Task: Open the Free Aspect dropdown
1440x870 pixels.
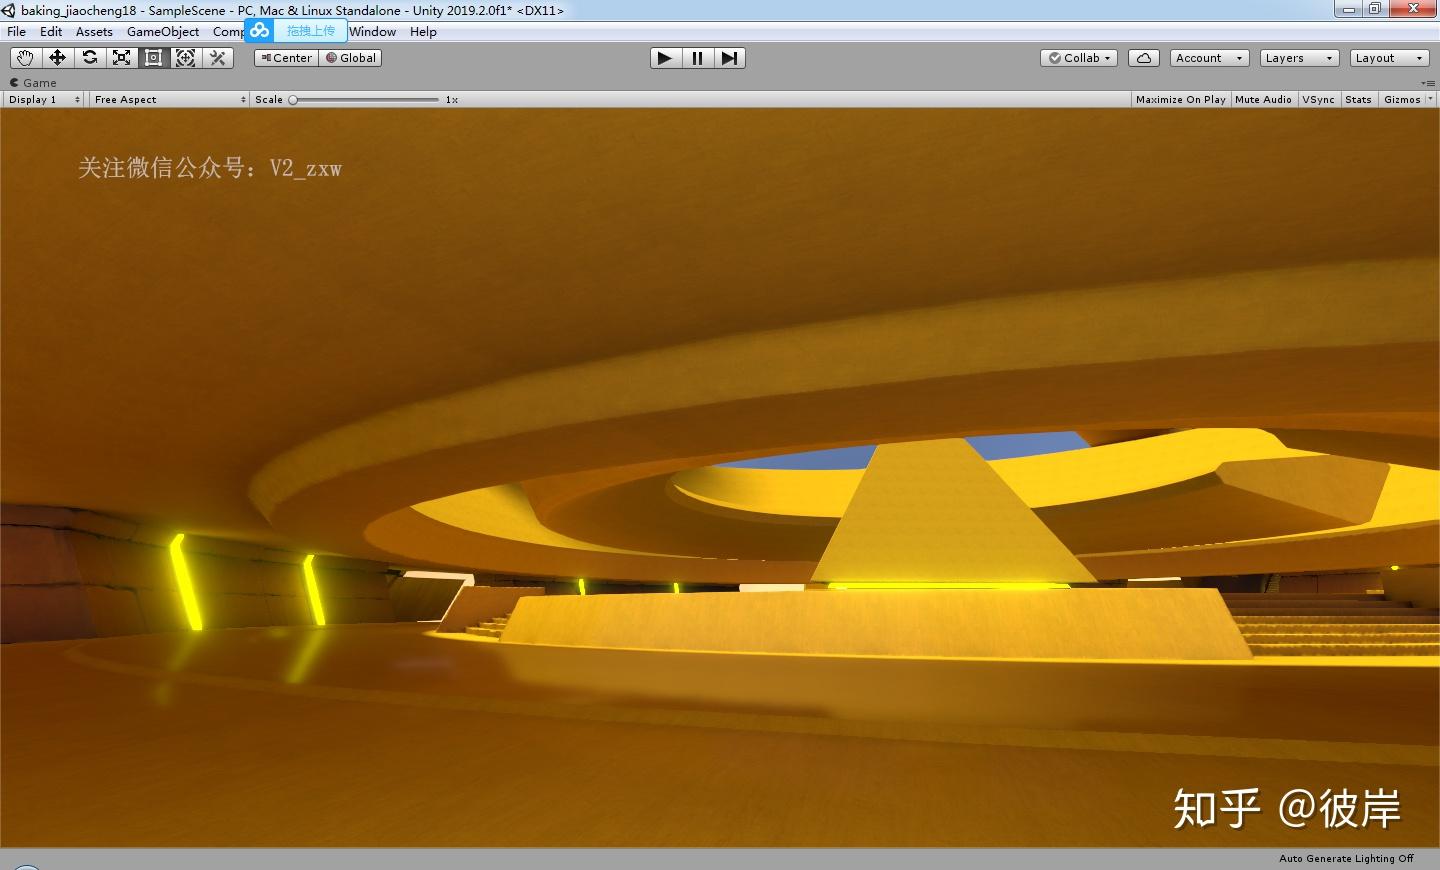Action: (169, 100)
